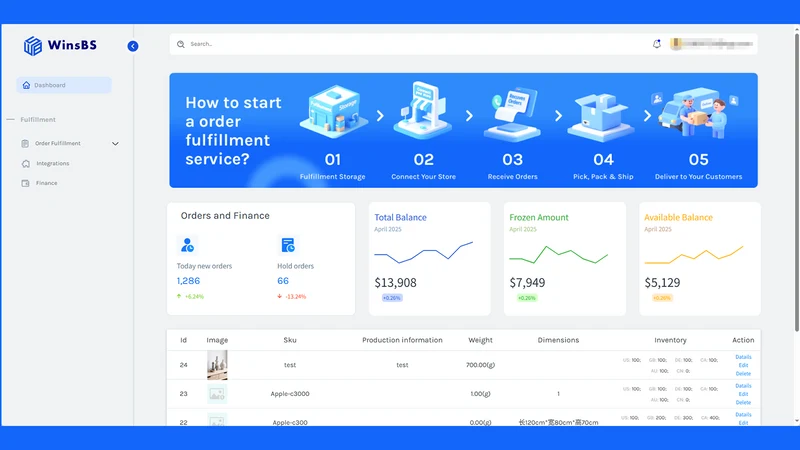The image size is (800, 450).
Task: Collapse sidebar with the round arrow button
Action: tap(133, 46)
